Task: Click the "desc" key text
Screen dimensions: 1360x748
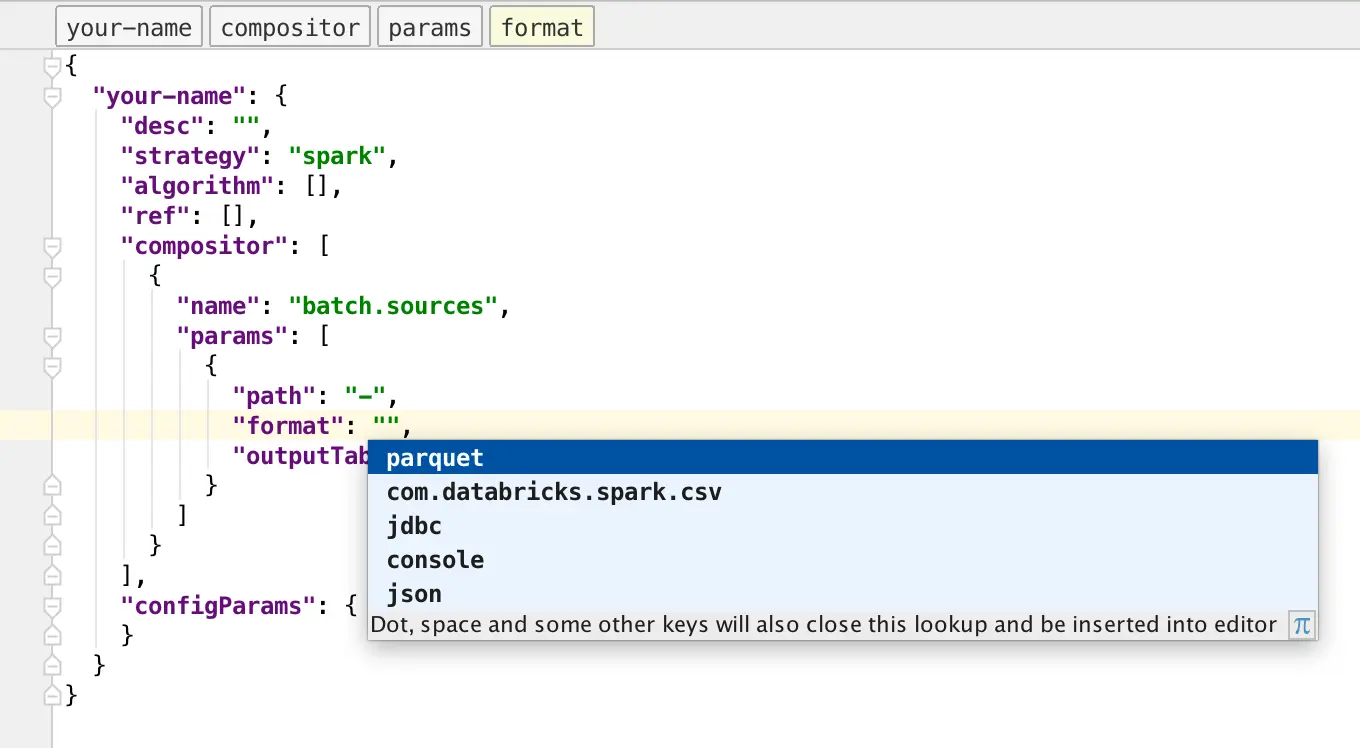Action: point(162,126)
